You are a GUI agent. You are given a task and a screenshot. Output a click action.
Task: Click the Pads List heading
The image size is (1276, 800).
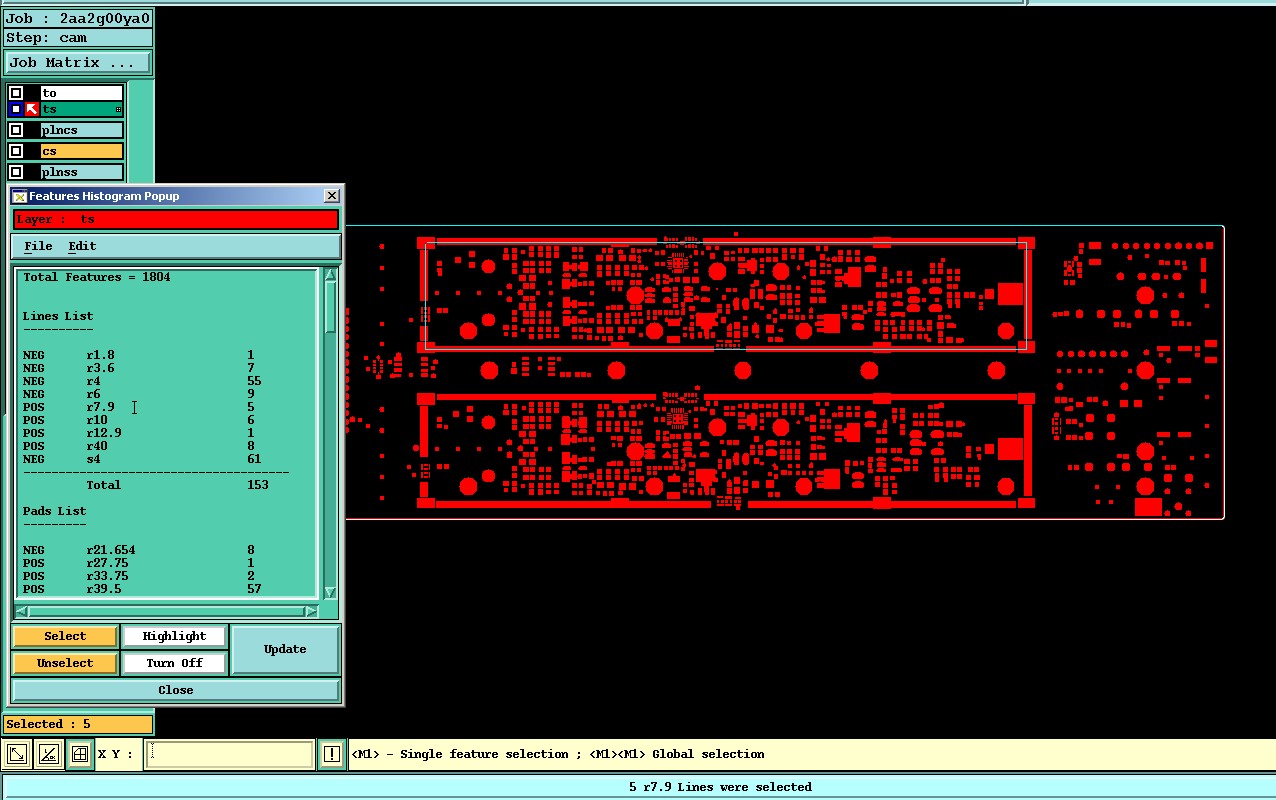54,511
